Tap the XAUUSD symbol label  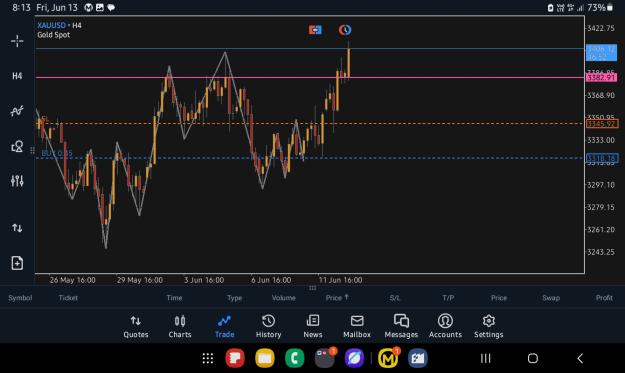pos(51,25)
